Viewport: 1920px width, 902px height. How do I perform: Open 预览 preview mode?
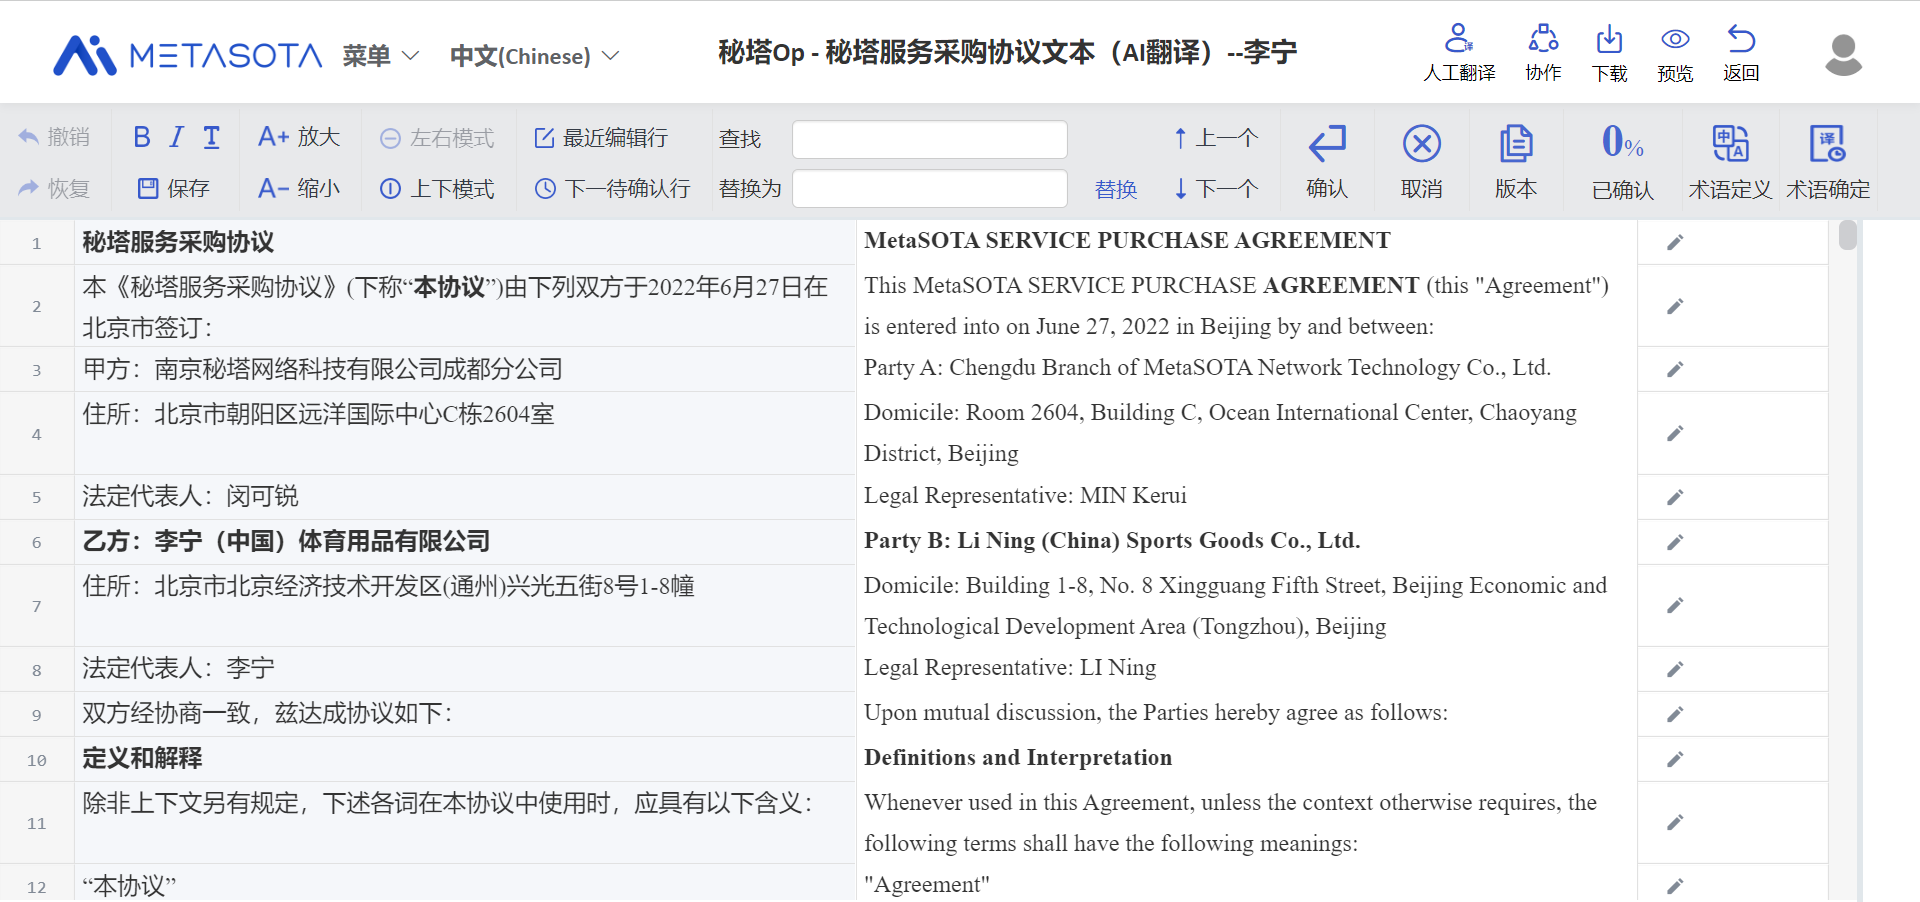(x=1675, y=53)
